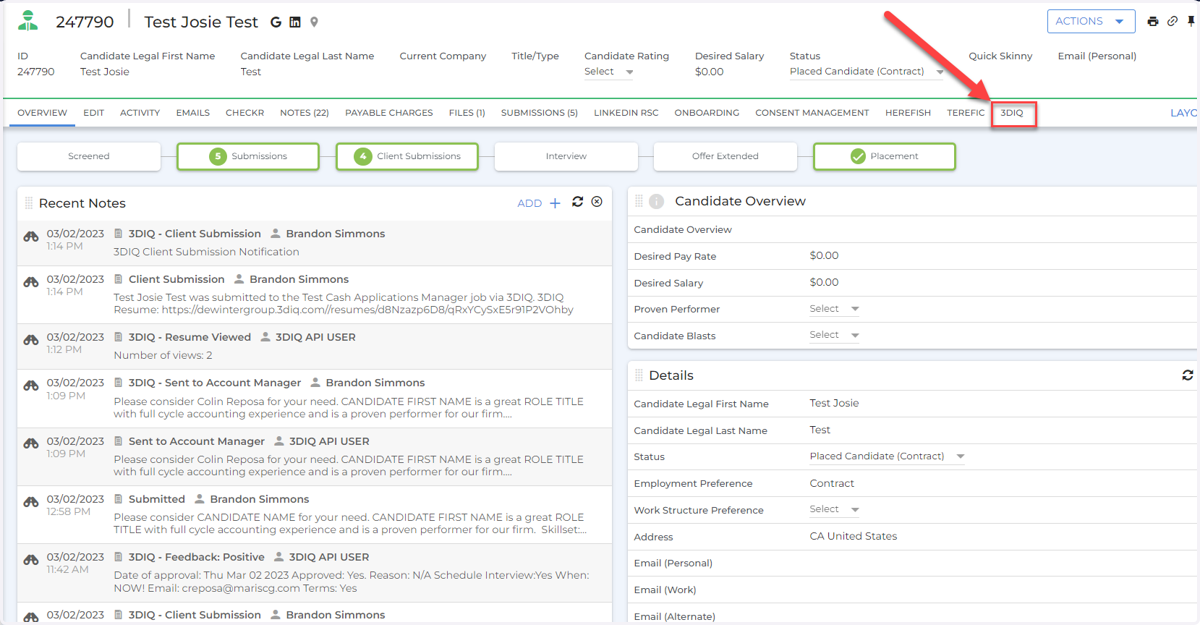Click the pin icon at top right
The width and height of the screenshot is (1200, 625).
(1191, 21)
